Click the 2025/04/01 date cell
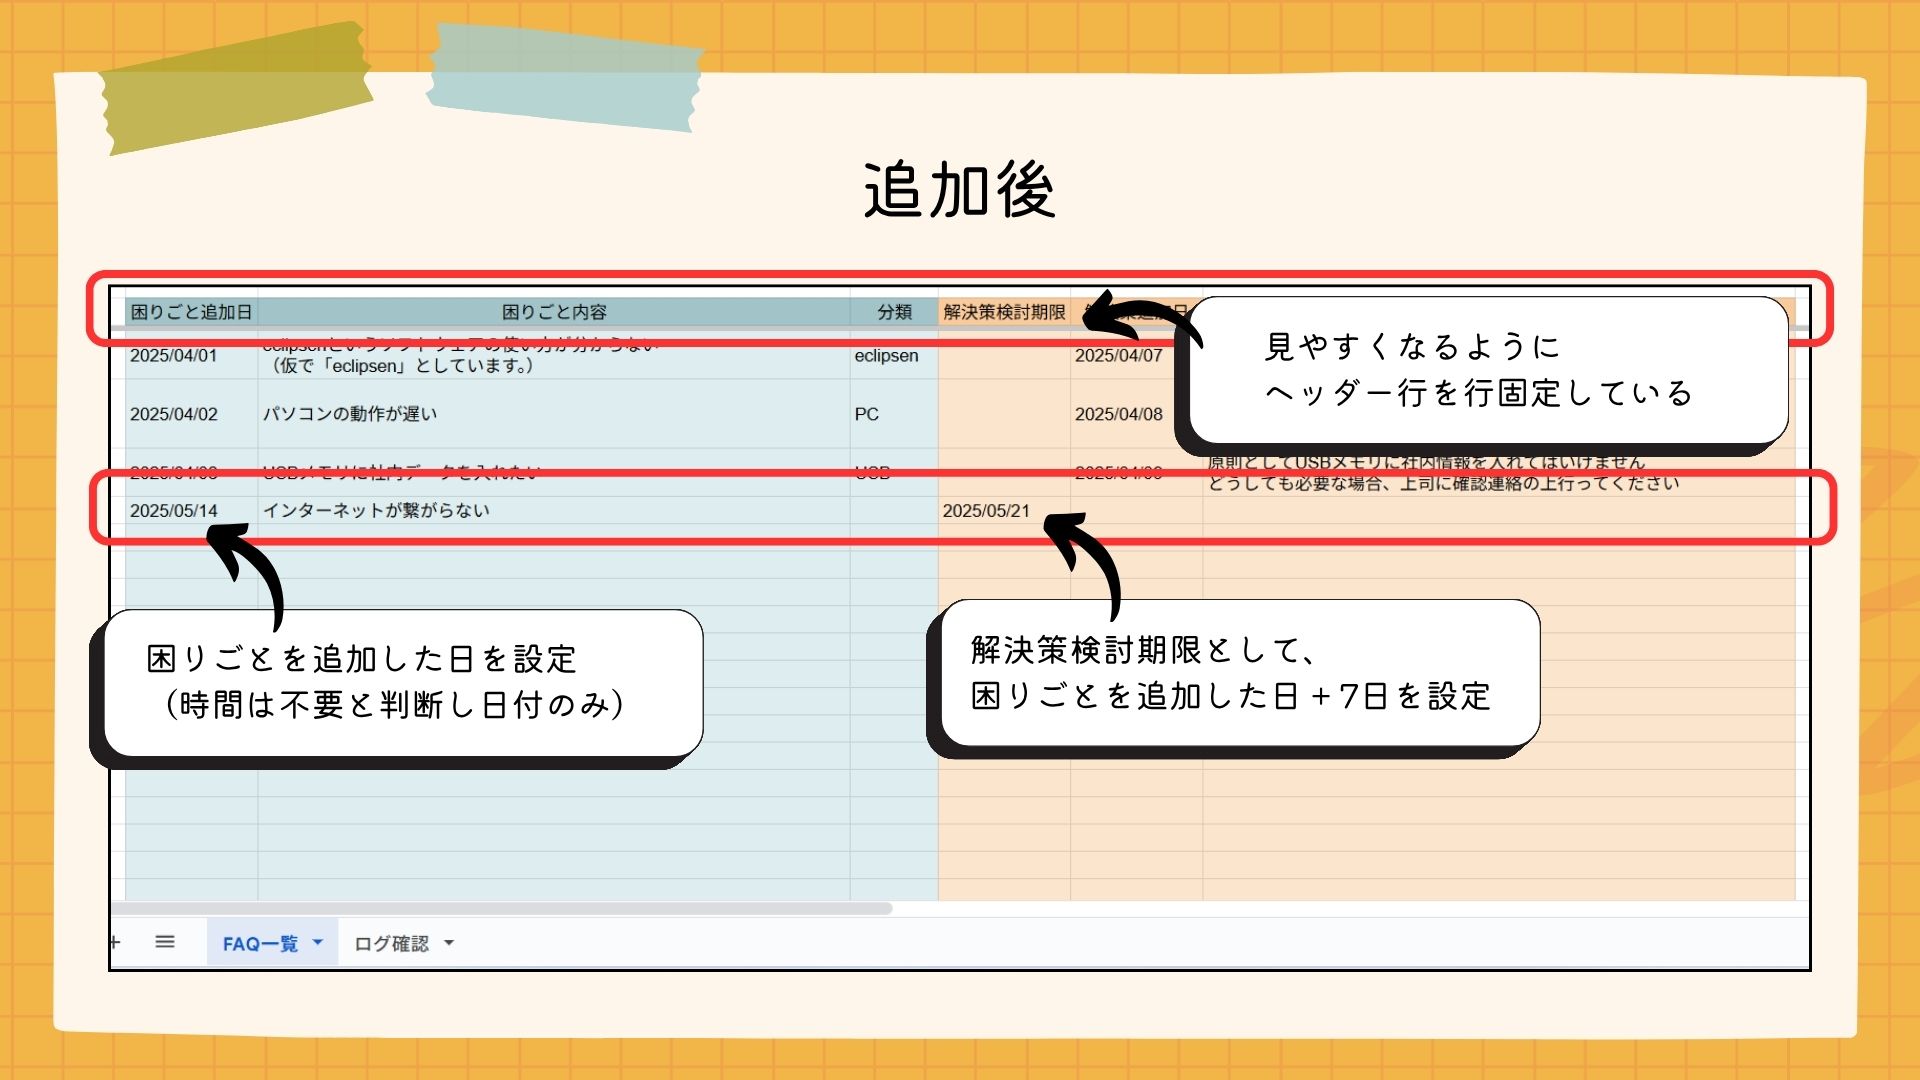This screenshot has height=1080, width=1920. click(x=174, y=356)
